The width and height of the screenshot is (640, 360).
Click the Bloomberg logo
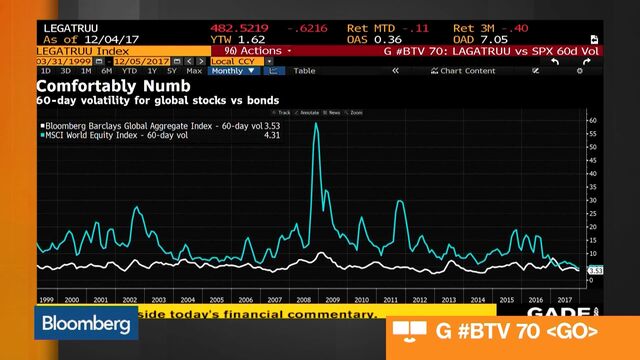point(86,323)
